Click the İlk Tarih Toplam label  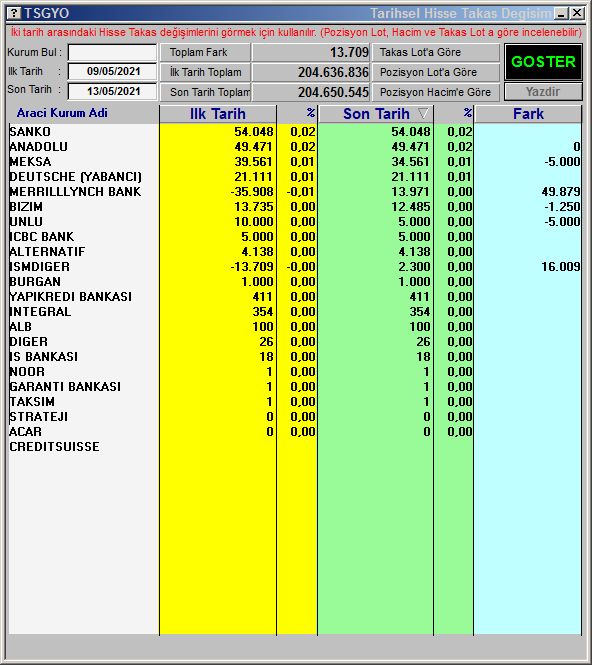pyautogui.click(x=205, y=72)
